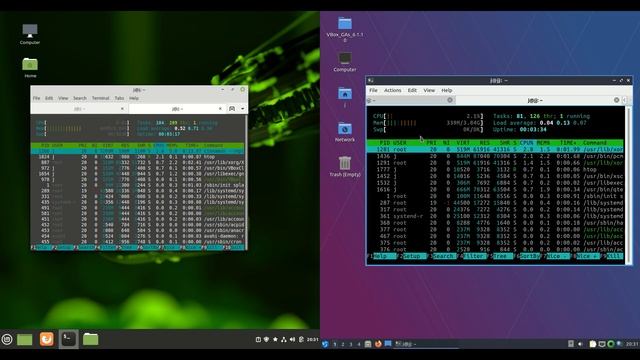The image size is (640, 360).
Task: Click new tab icon in left terminal
Action: pos(232,109)
